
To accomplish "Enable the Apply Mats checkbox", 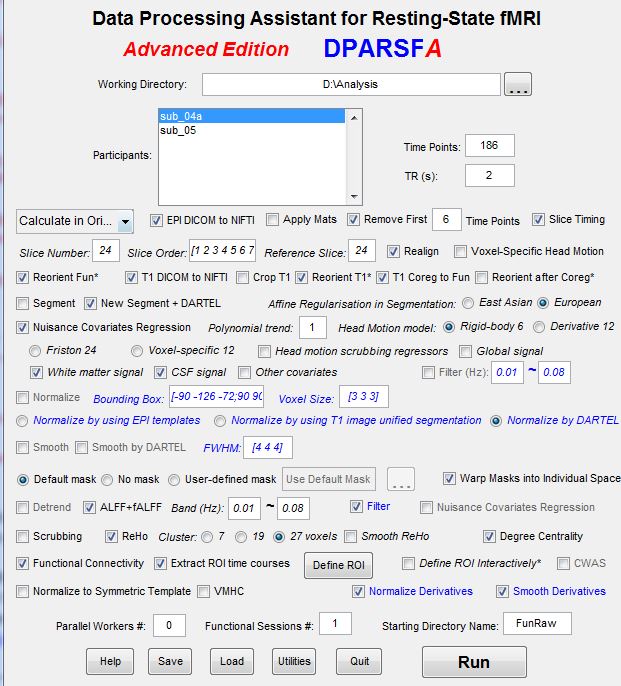I will pos(272,220).
